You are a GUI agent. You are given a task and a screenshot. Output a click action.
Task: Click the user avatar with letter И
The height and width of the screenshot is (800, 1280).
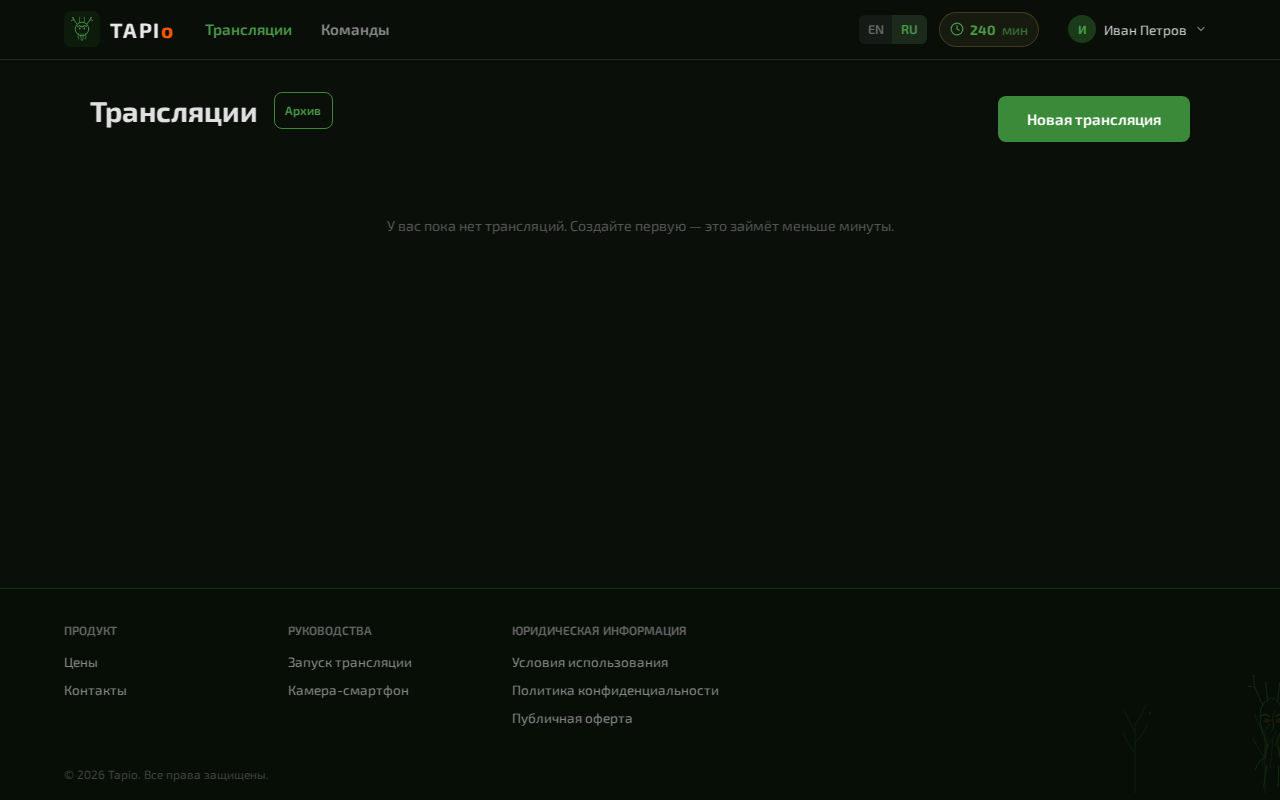[x=1082, y=29]
